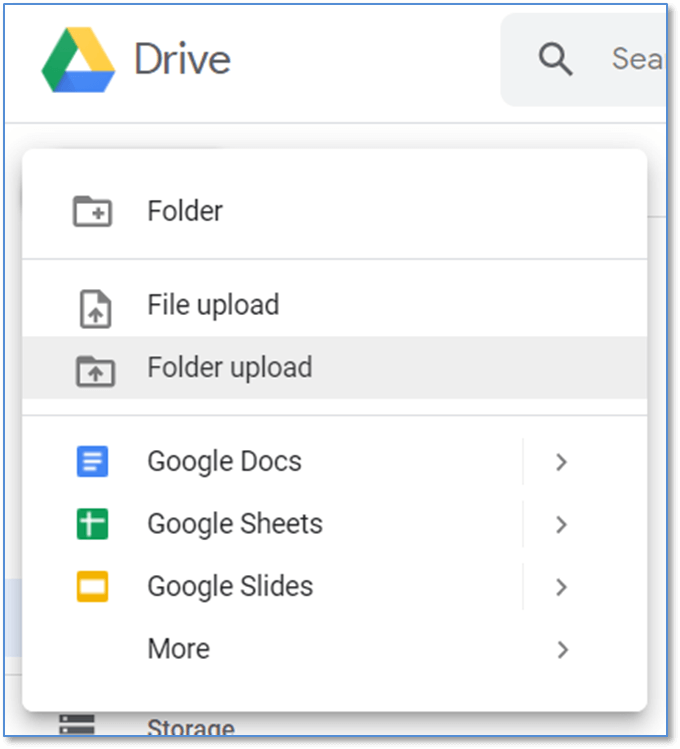This screenshot has height=749, width=680.
Task: Open the More submenu label
Action: [179, 649]
